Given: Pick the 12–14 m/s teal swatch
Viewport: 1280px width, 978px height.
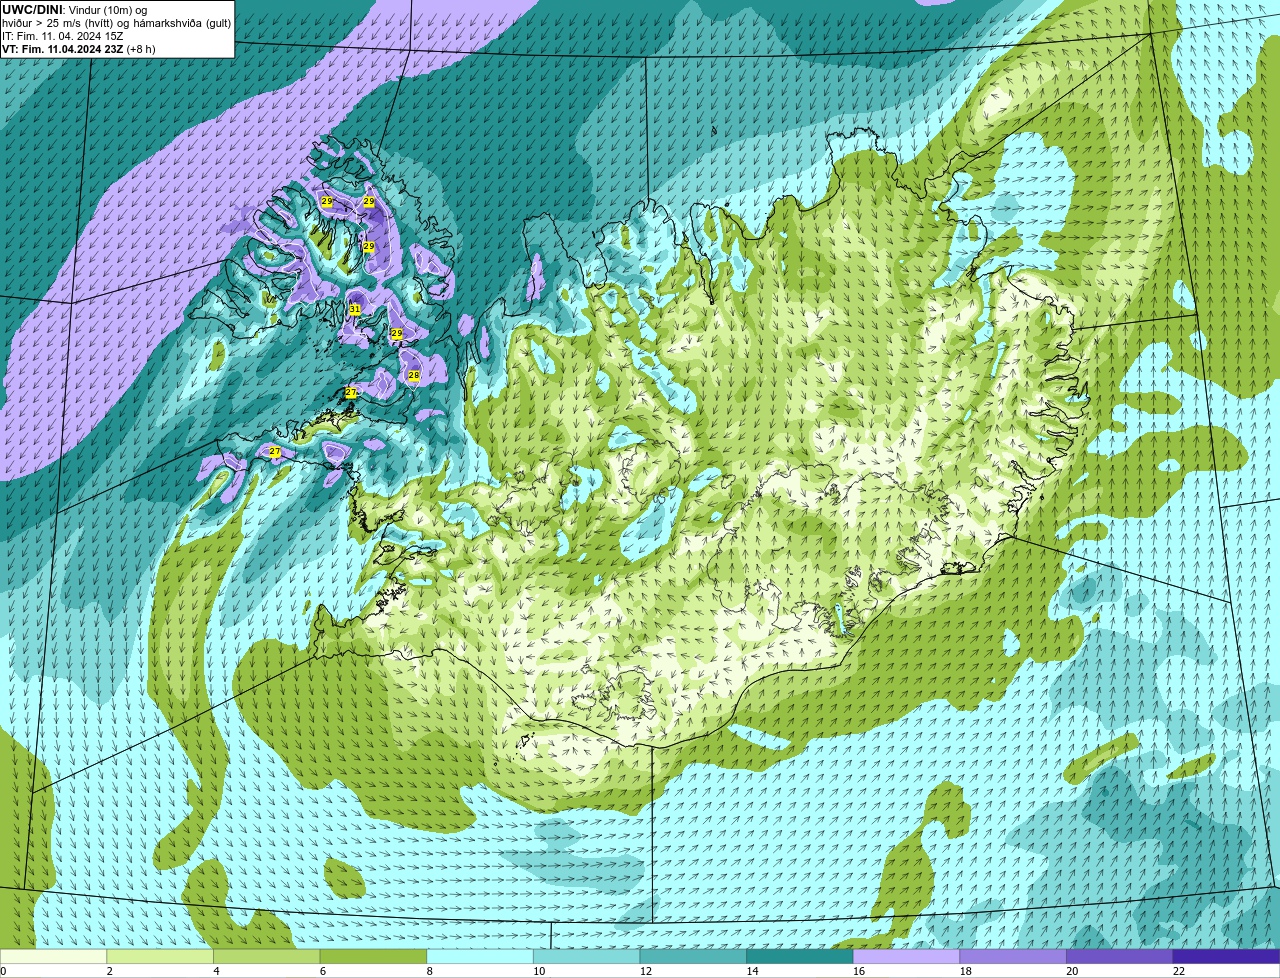Looking at the screenshot, I should (x=693, y=956).
